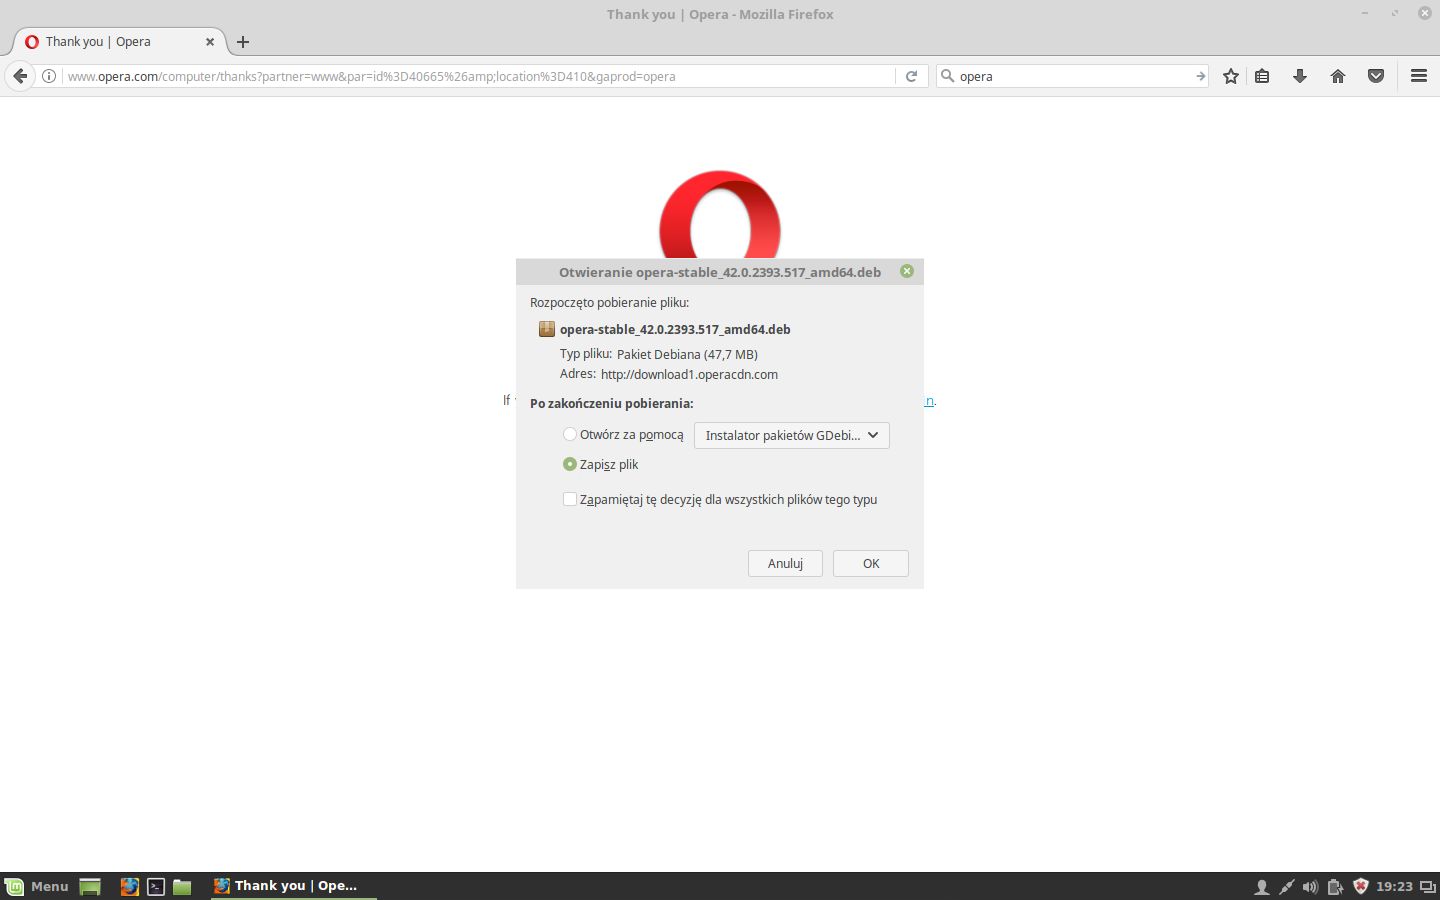Open the clock showing 19:23

point(1394,887)
